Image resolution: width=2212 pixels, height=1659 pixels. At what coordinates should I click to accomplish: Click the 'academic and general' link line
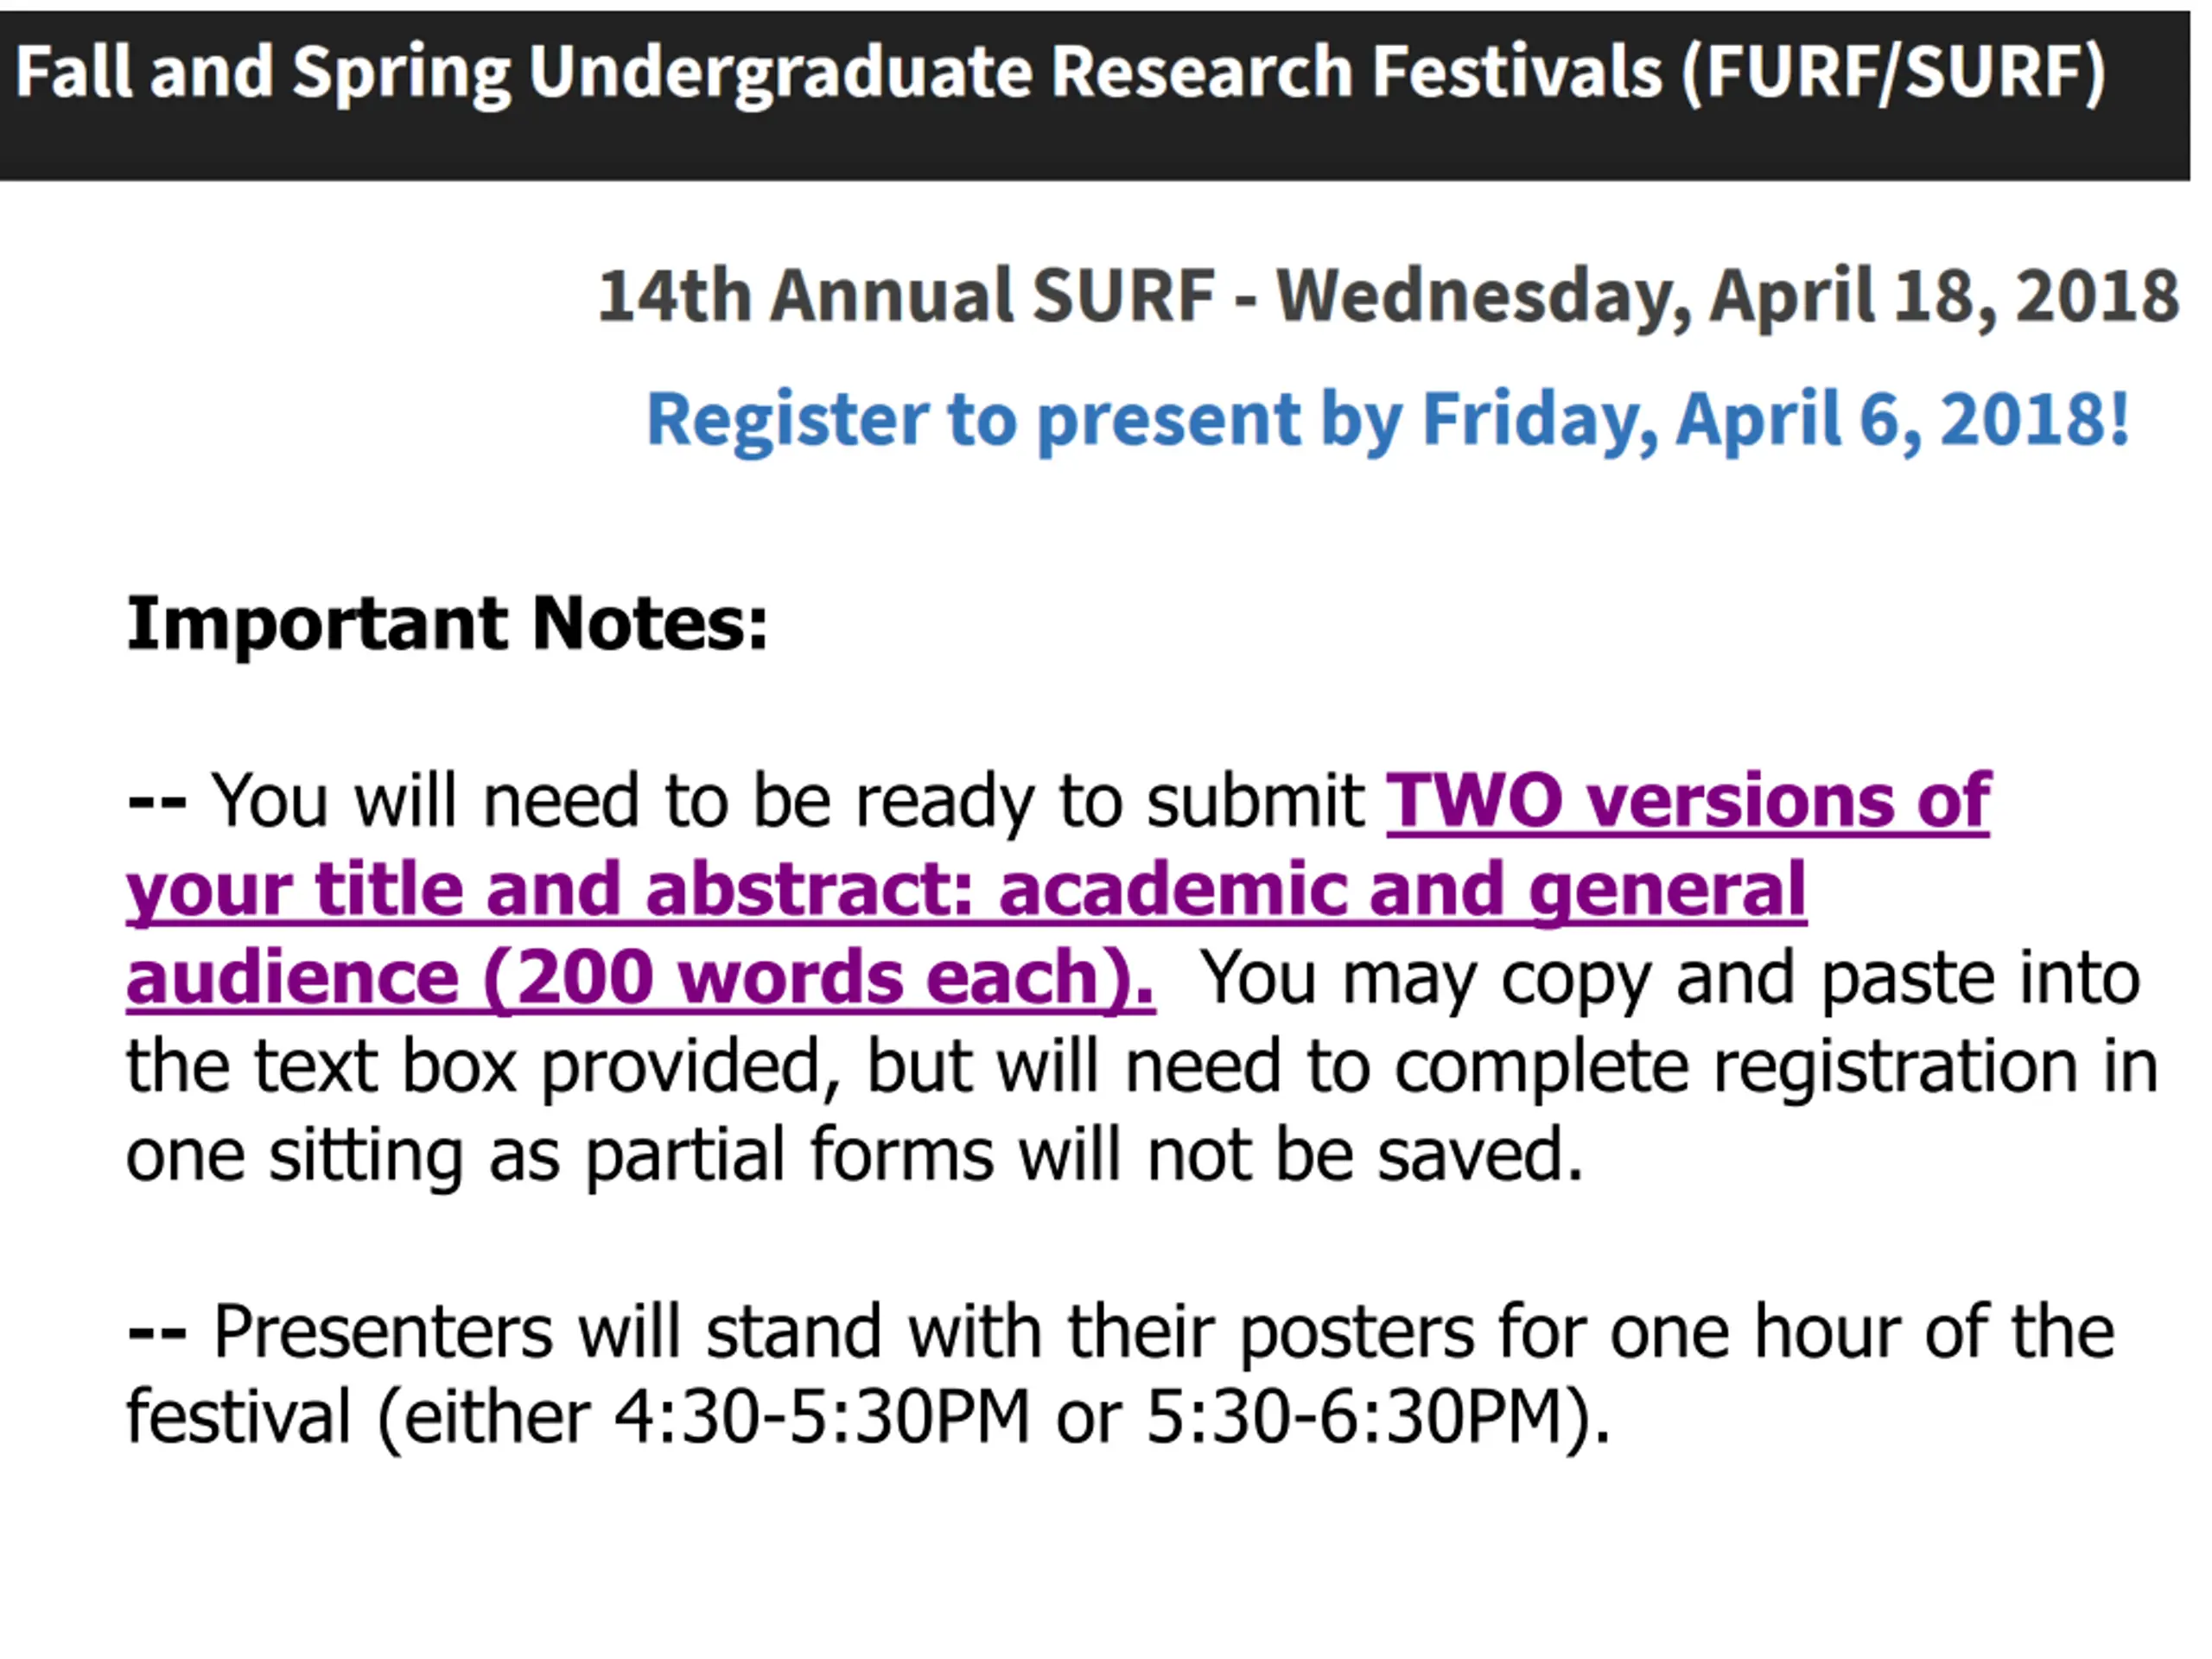point(1402,889)
